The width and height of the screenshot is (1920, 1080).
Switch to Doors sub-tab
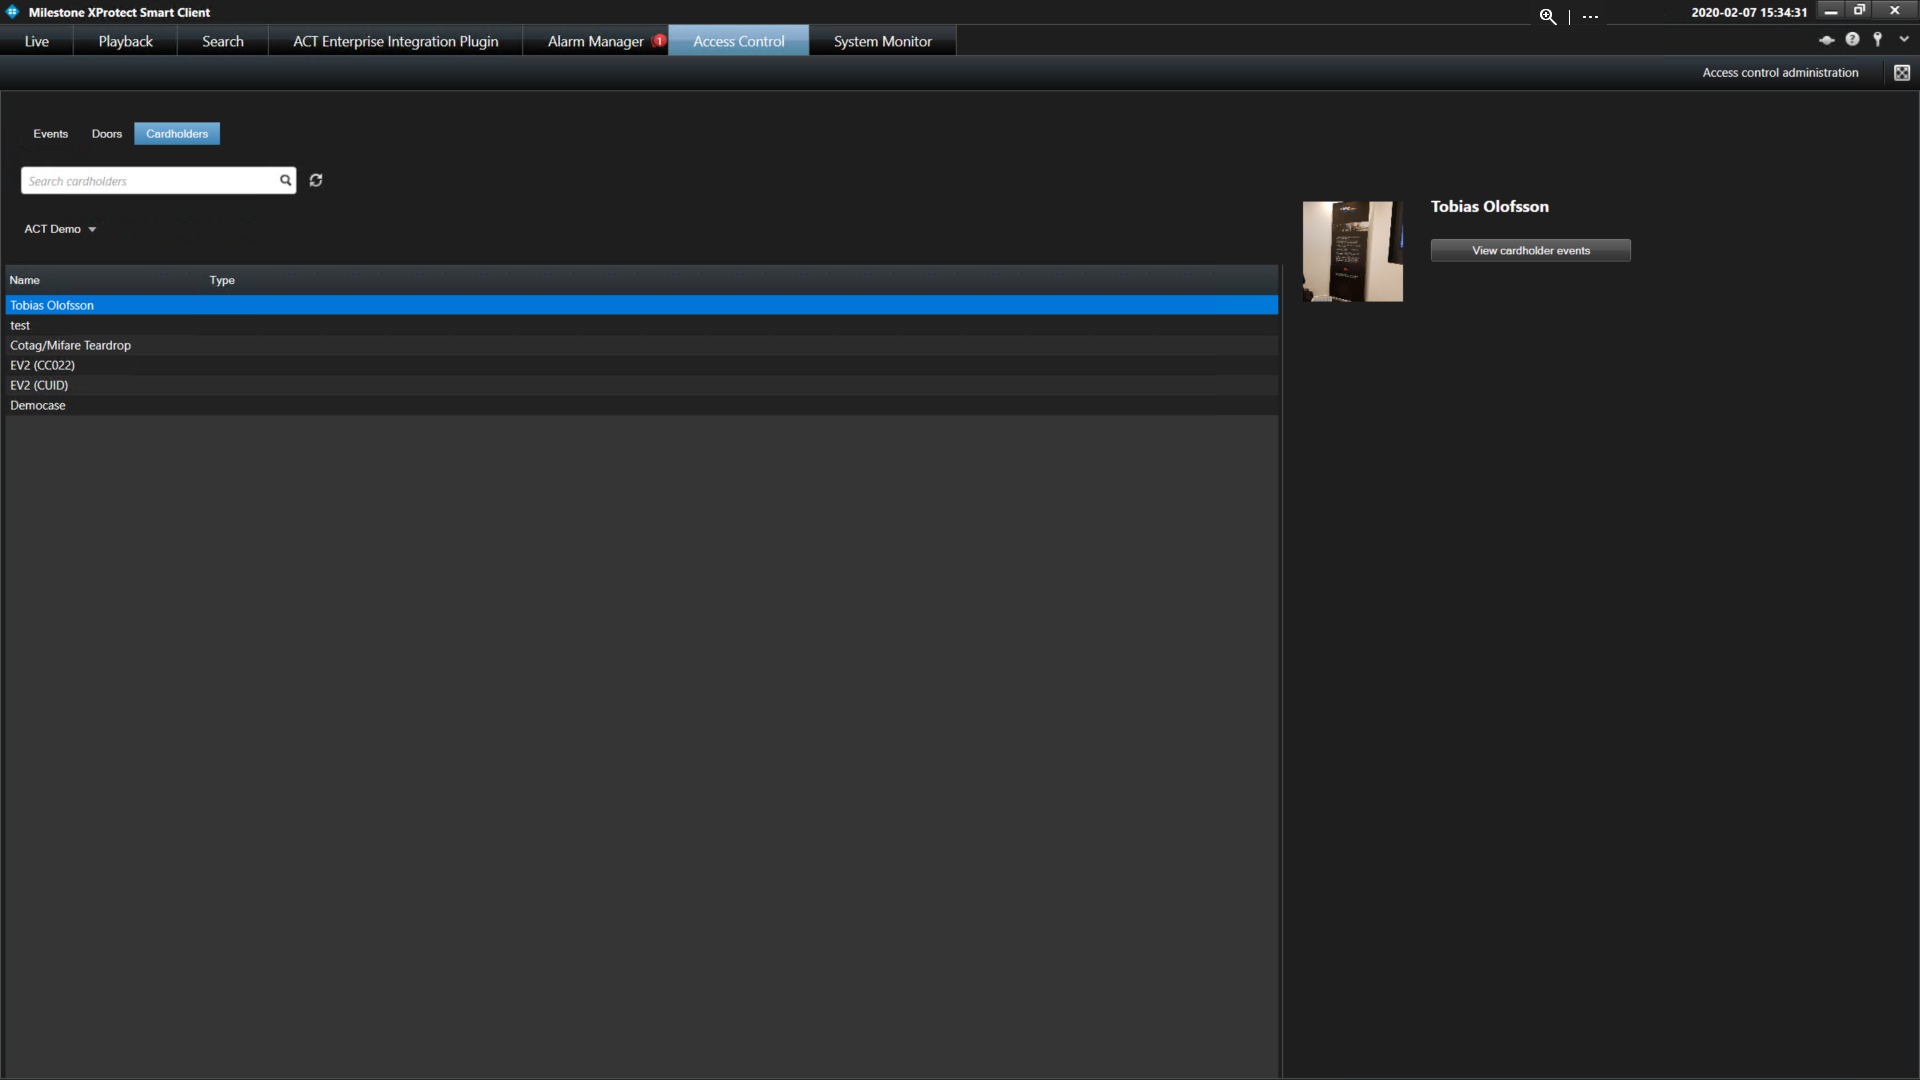[x=107, y=134]
